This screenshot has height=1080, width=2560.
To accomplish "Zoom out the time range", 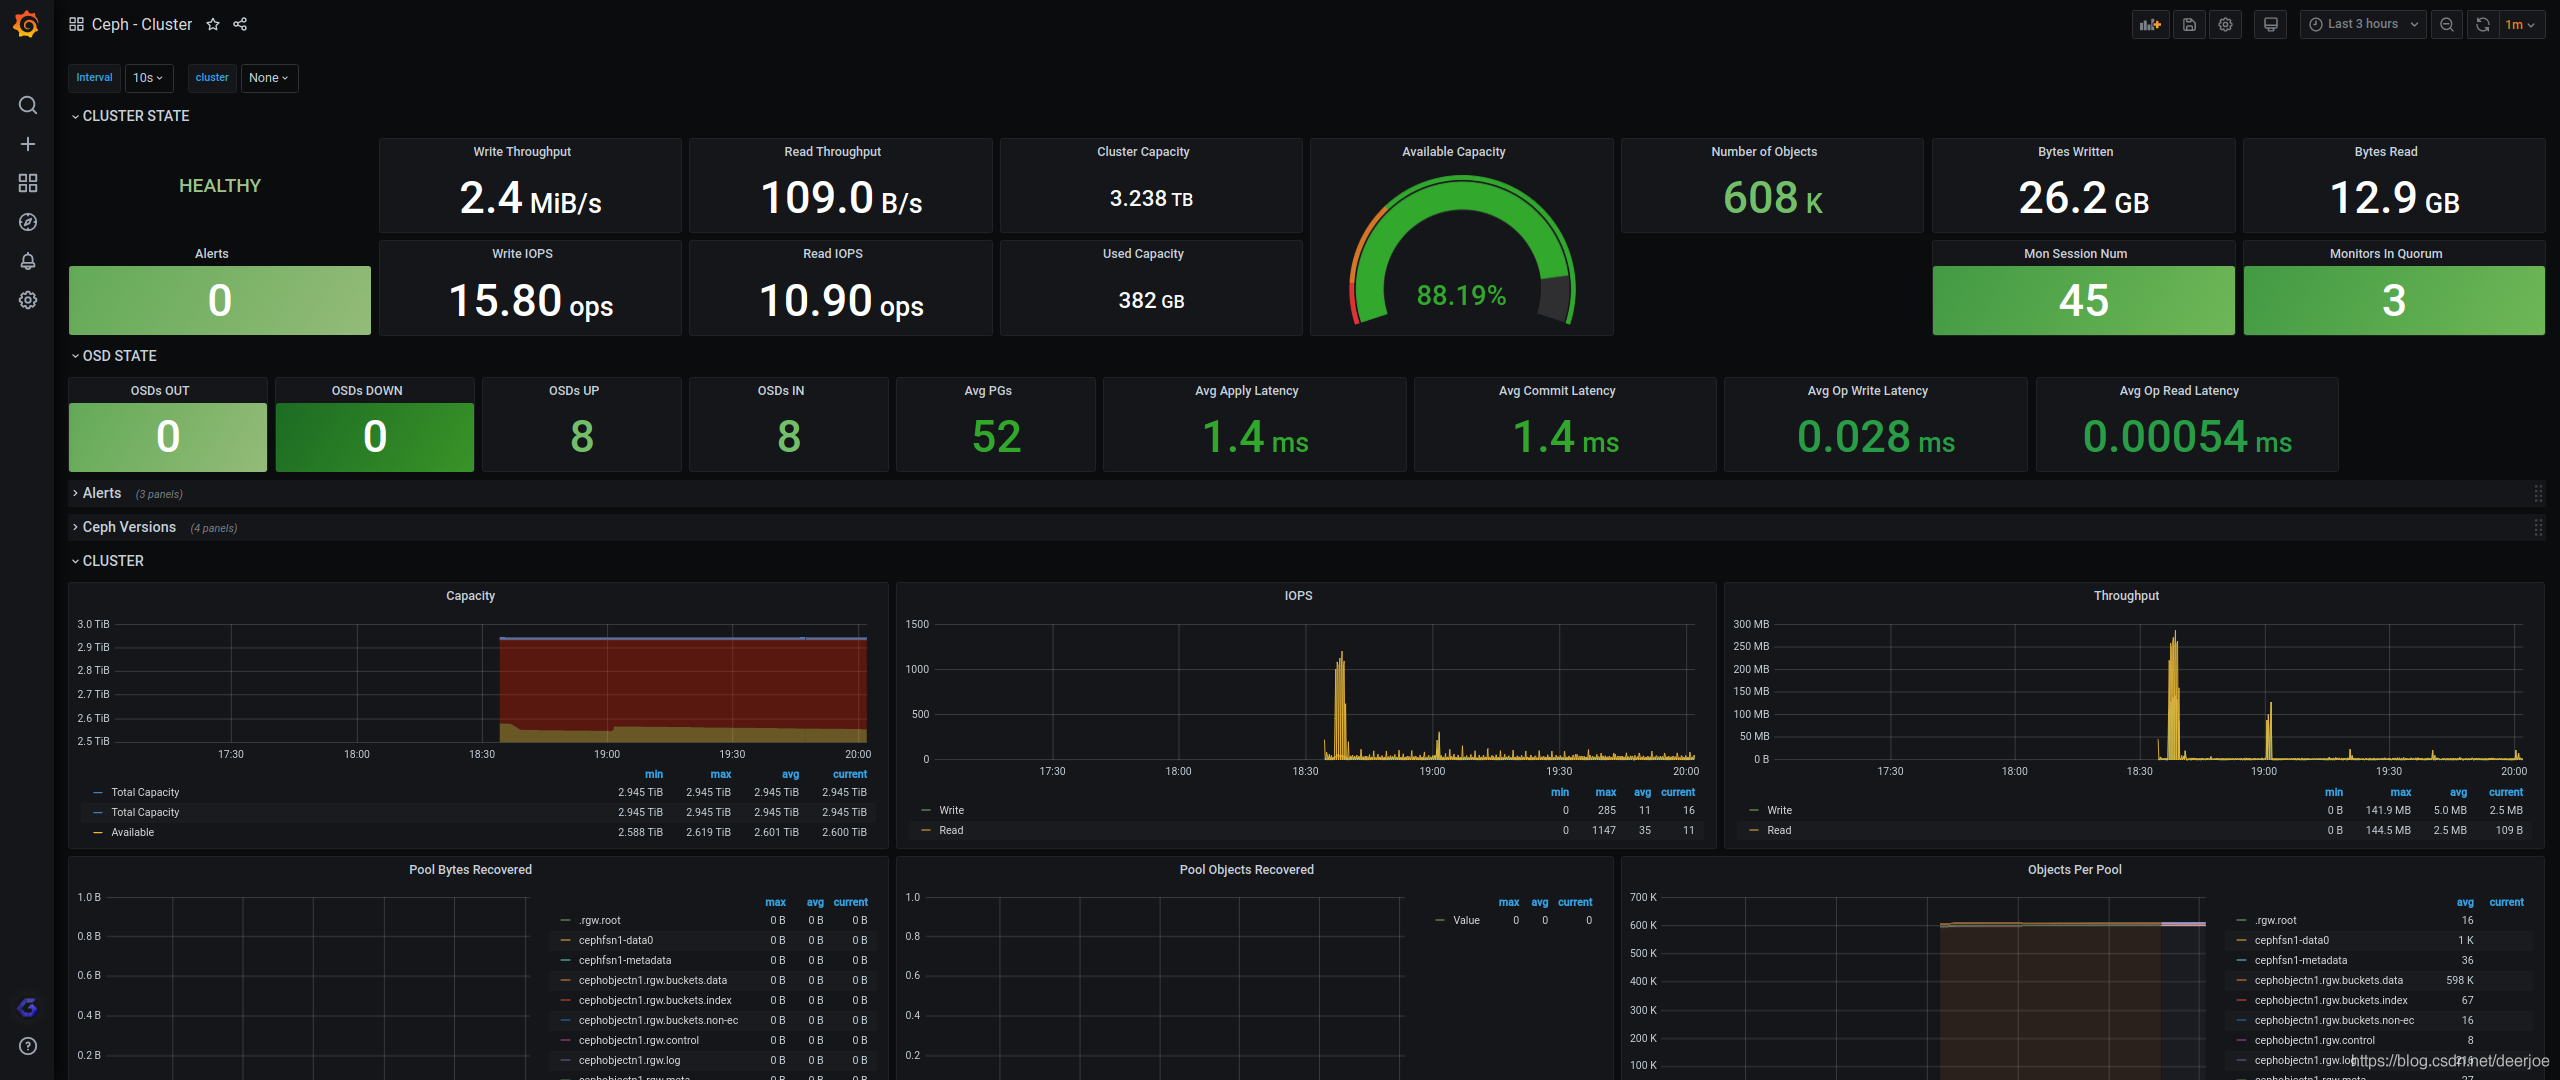I will pyautogui.click(x=2447, y=24).
